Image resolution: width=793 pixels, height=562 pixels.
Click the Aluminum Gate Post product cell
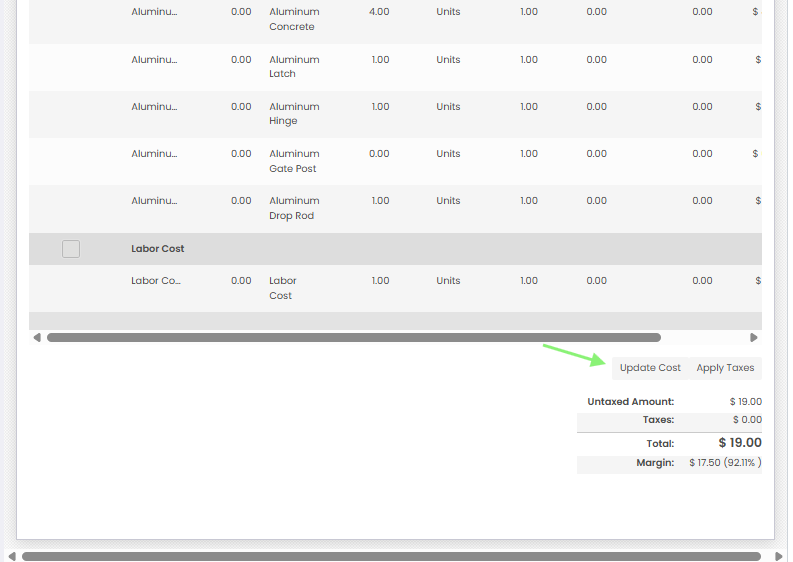[294, 161]
